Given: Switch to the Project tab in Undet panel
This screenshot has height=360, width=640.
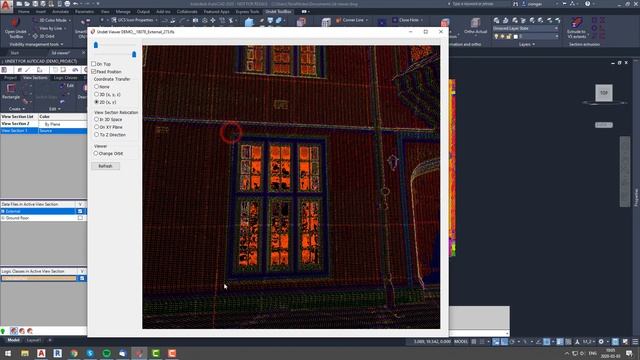Looking at the screenshot, I should point(10,78).
